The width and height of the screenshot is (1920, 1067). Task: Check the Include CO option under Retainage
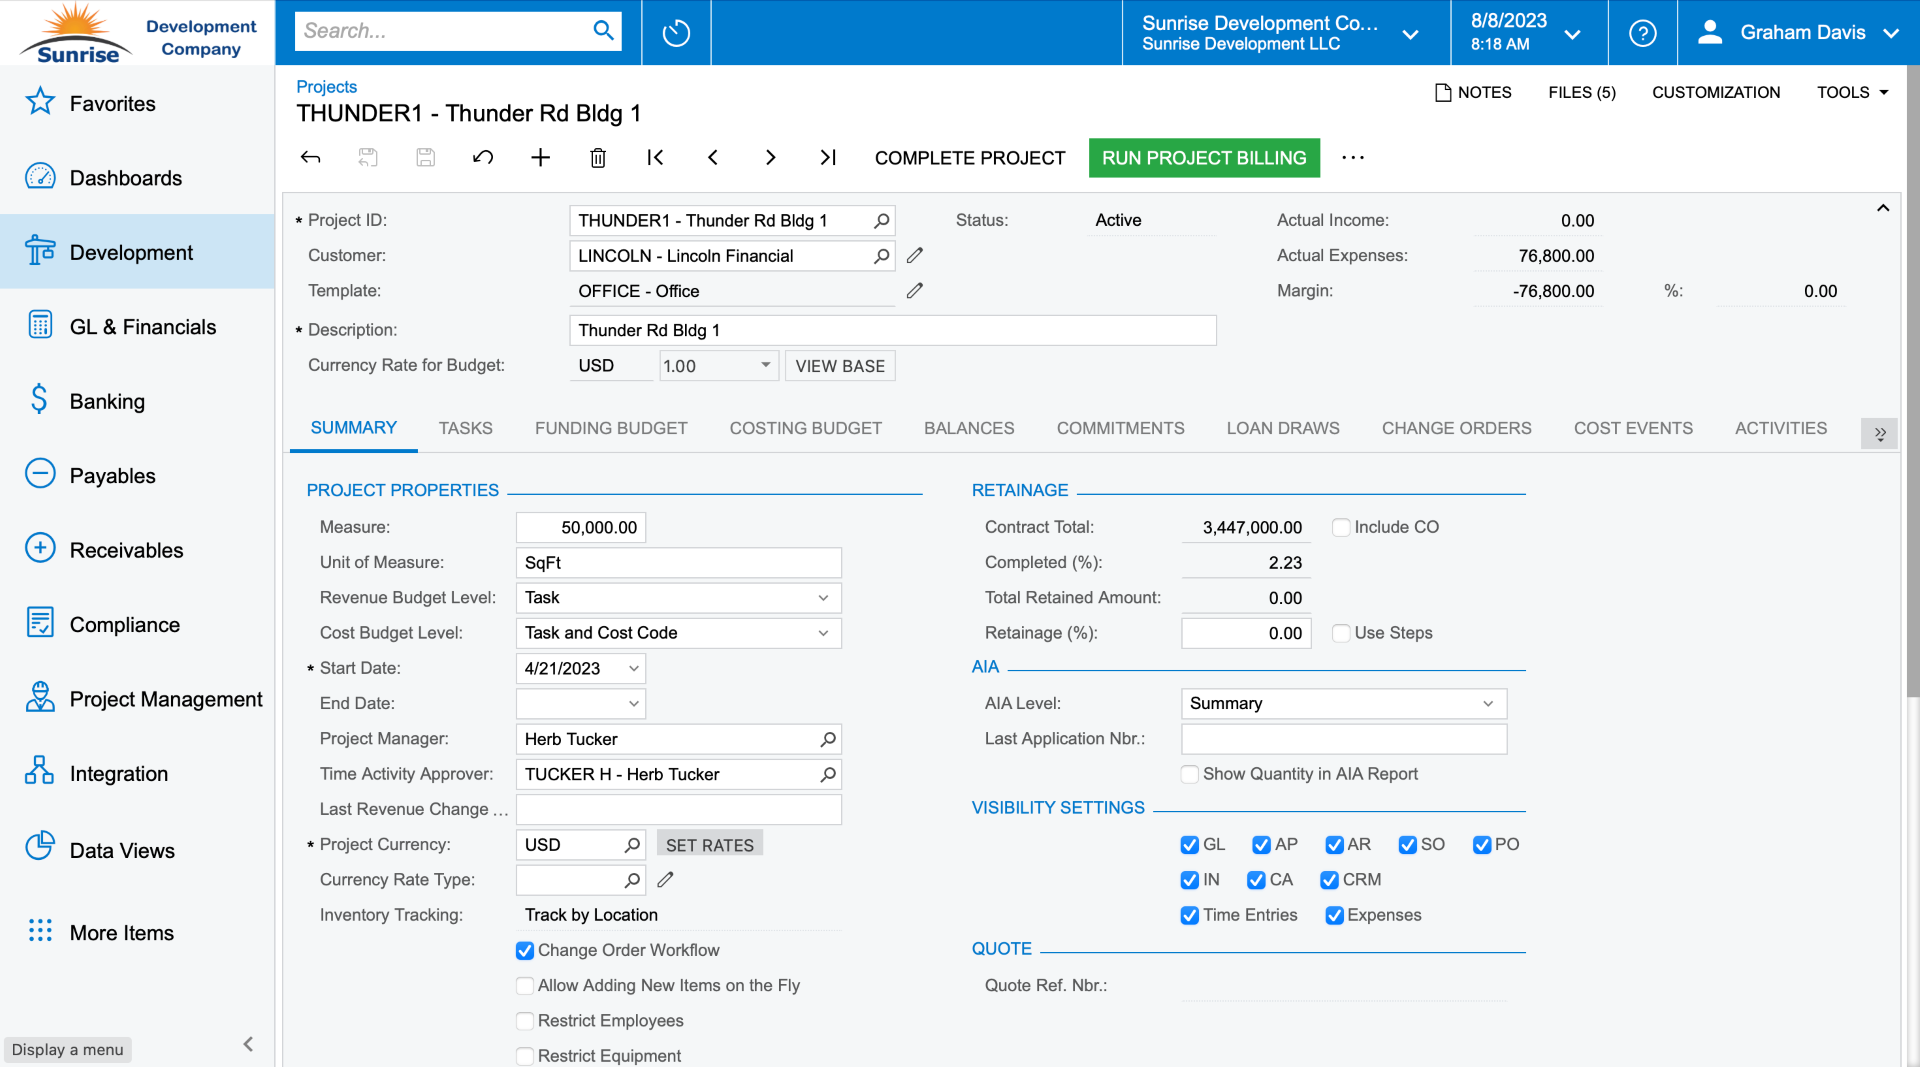[1340, 527]
